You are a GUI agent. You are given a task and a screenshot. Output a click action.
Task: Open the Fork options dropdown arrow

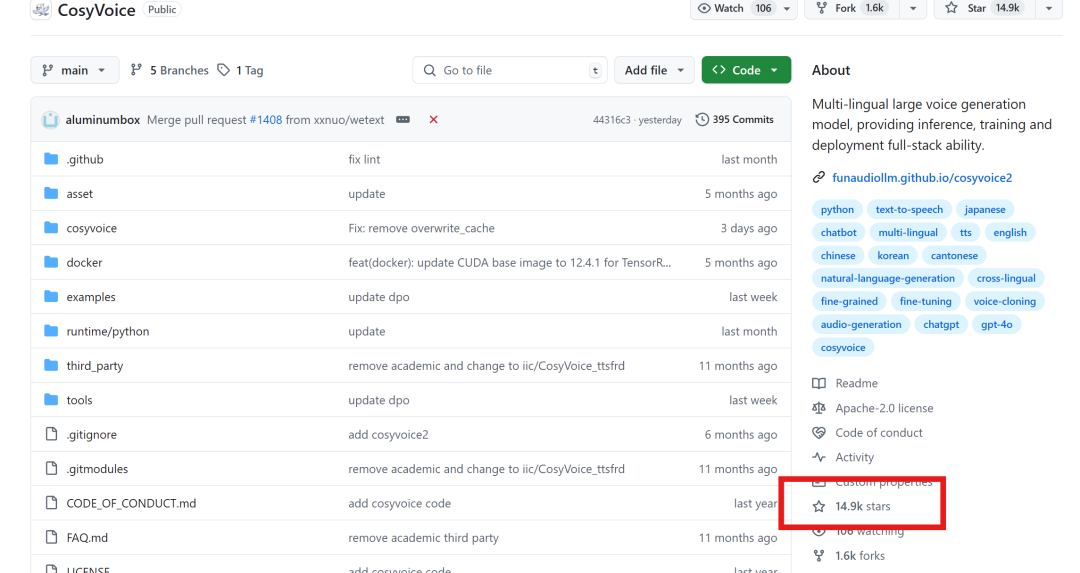[913, 8]
